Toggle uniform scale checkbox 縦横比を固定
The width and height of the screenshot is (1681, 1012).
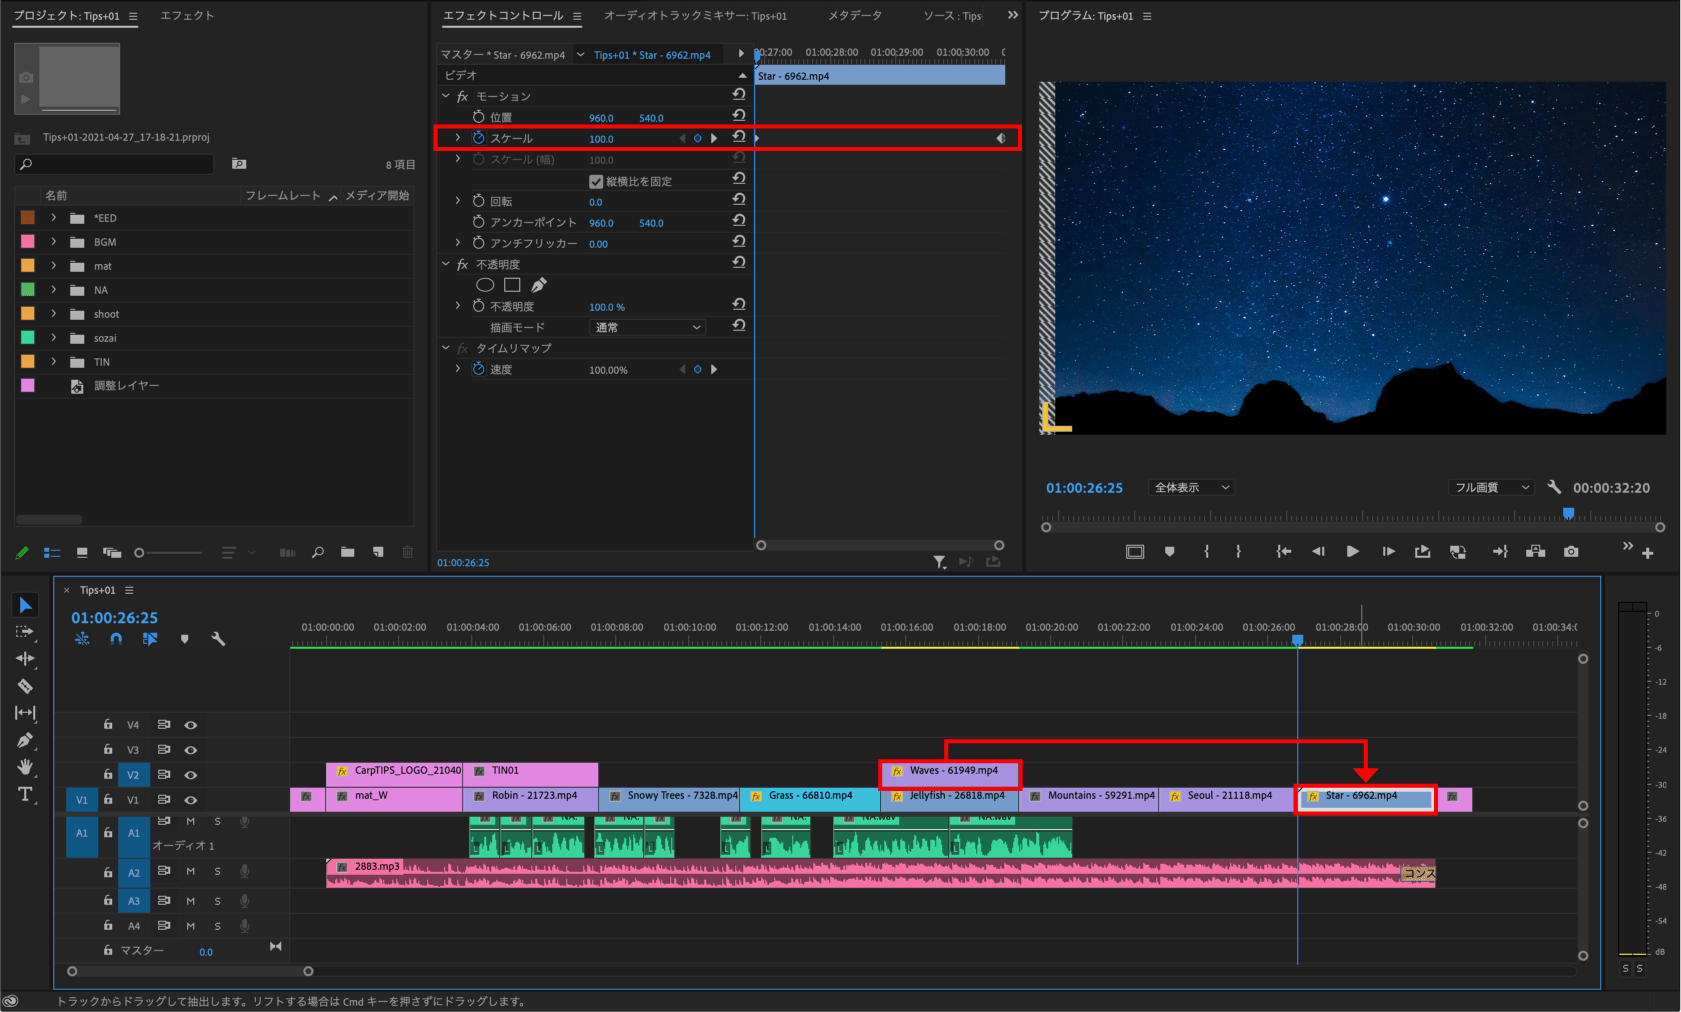pyautogui.click(x=596, y=181)
